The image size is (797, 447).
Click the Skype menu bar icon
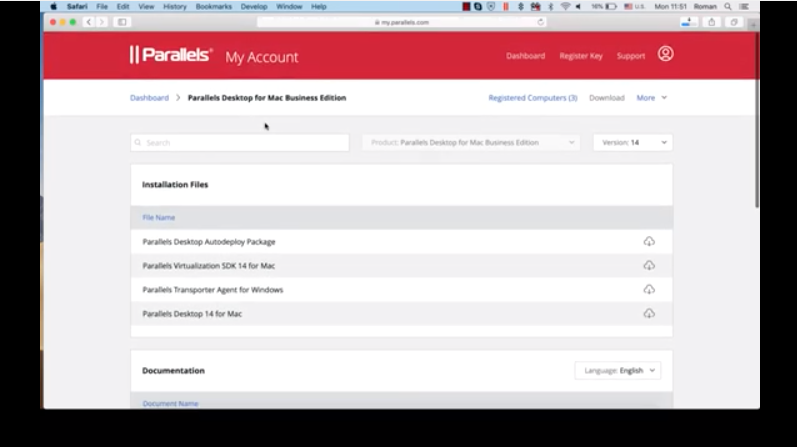click(x=478, y=7)
